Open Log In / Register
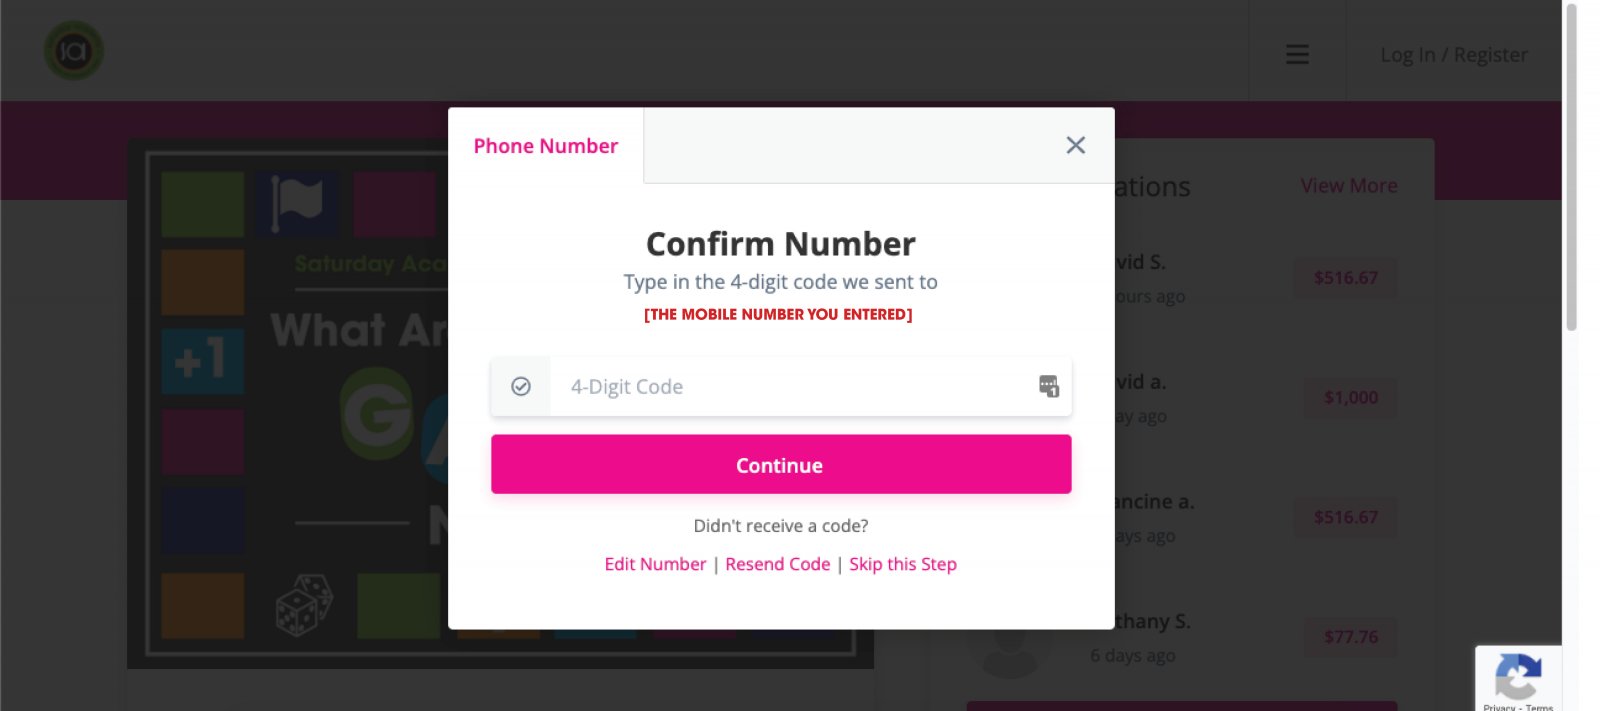The image size is (1600, 711). 1454,55
